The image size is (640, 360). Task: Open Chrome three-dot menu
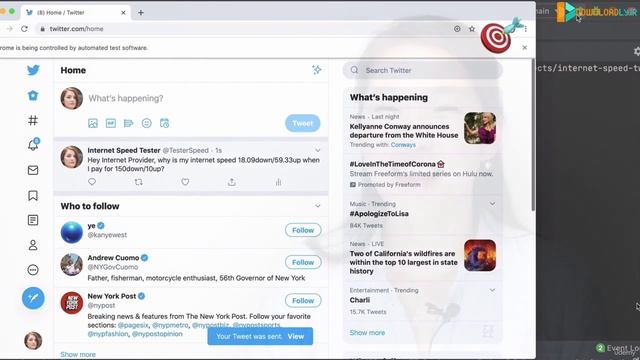click(x=526, y=29)
